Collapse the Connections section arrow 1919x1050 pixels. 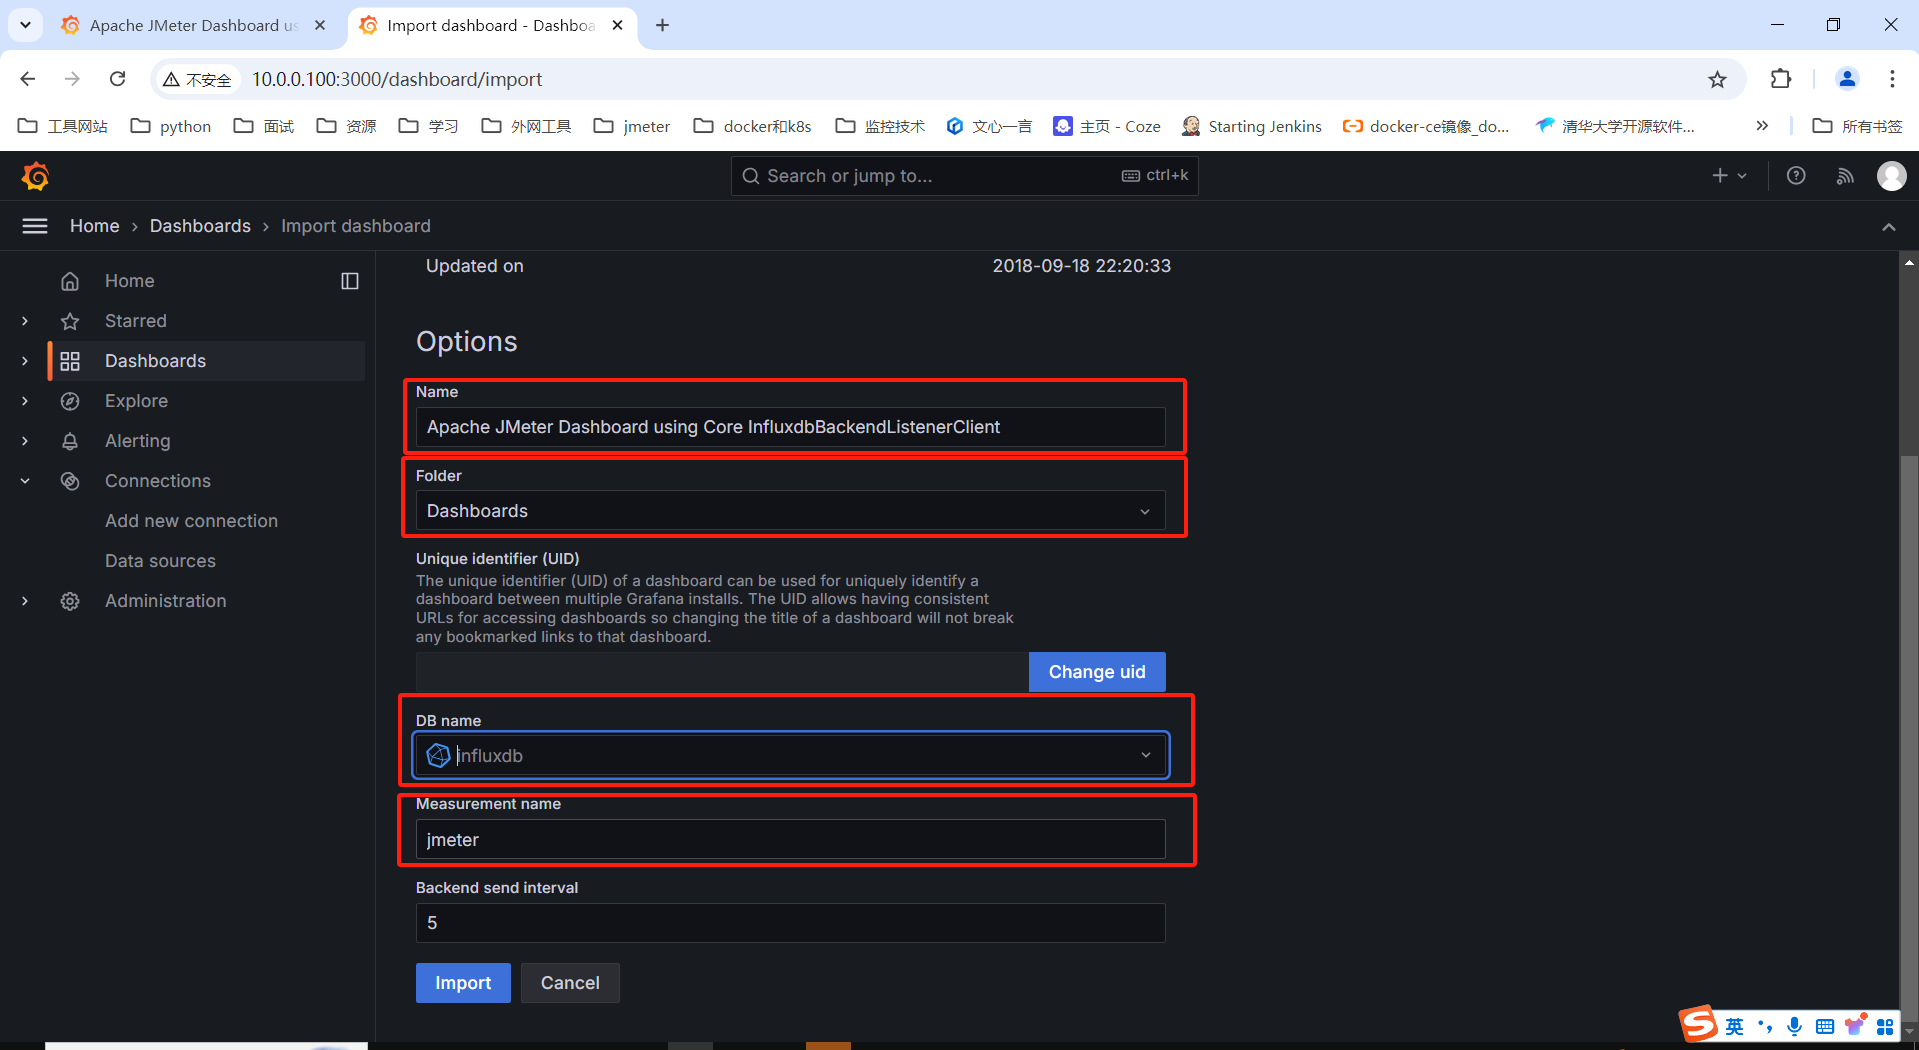tap(25, 481)
